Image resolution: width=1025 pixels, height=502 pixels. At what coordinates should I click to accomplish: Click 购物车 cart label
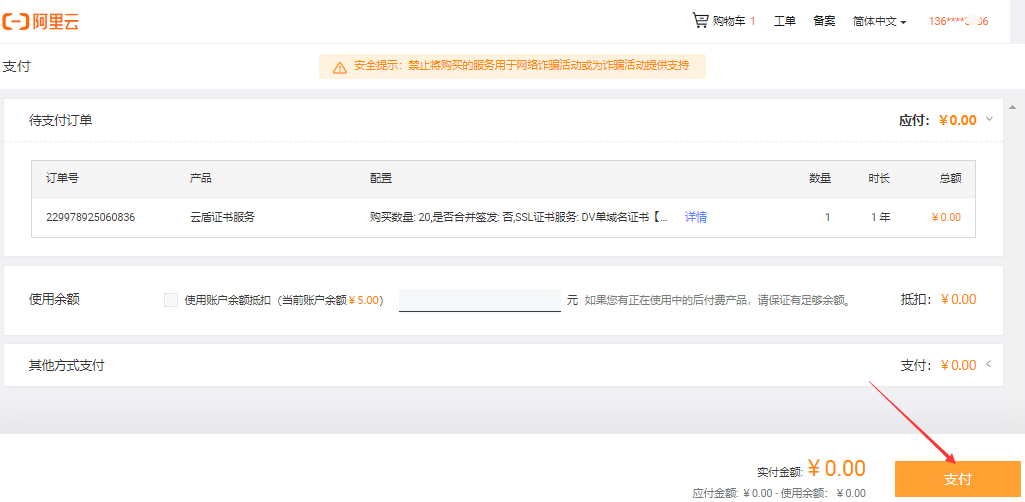[729, 21]
